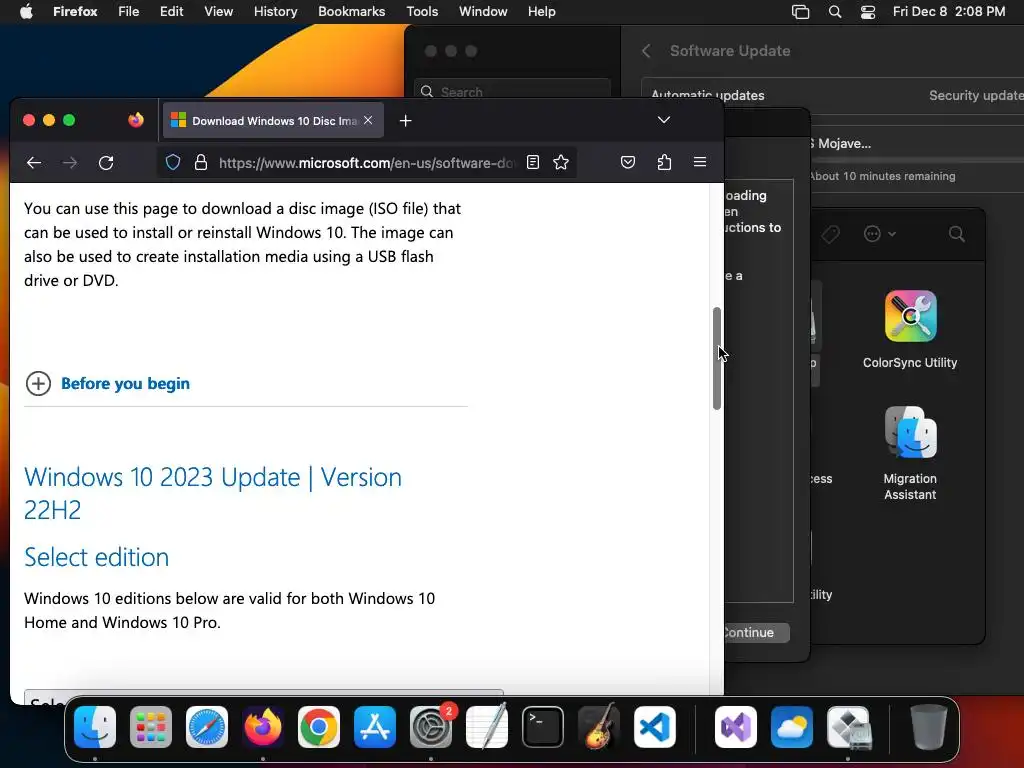Go back in Firefox navigation
The image size is (1024, 768).
34,163
